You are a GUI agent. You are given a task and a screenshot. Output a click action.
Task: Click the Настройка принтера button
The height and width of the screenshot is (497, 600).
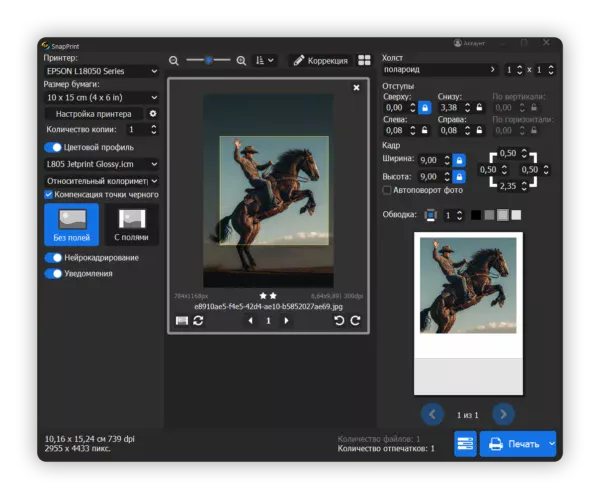(94, 114)
